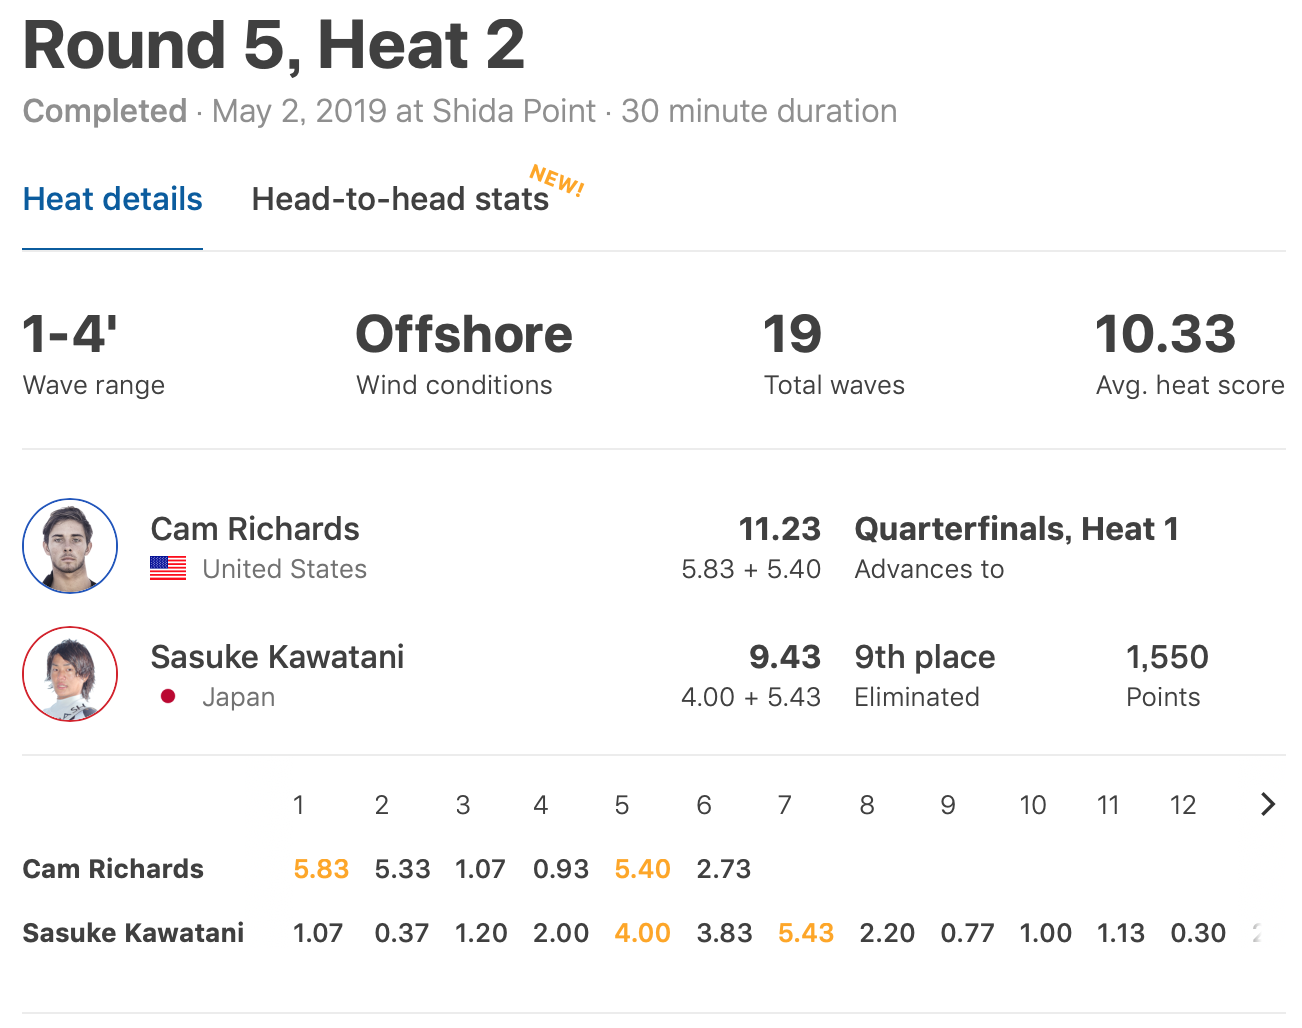Click Cam Richards' highlighted 5.83 wave score
This screenshot has height=1028, width=1302.
[321, 869]
